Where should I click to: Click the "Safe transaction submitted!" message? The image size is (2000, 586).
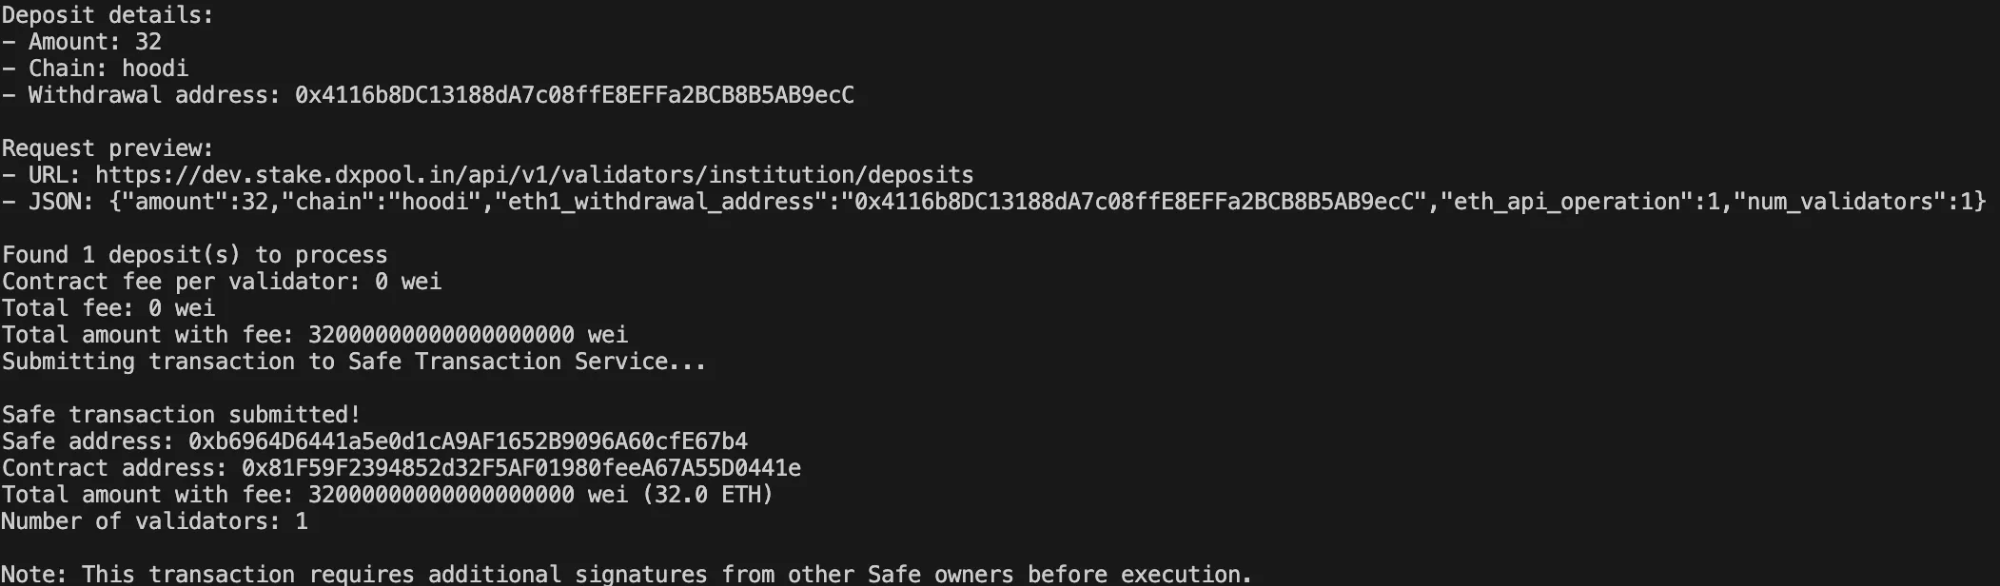pos(181,415)
